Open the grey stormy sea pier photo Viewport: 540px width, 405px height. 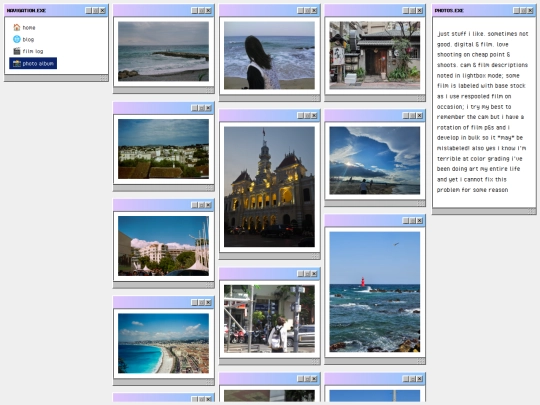[x=163, y=51]
